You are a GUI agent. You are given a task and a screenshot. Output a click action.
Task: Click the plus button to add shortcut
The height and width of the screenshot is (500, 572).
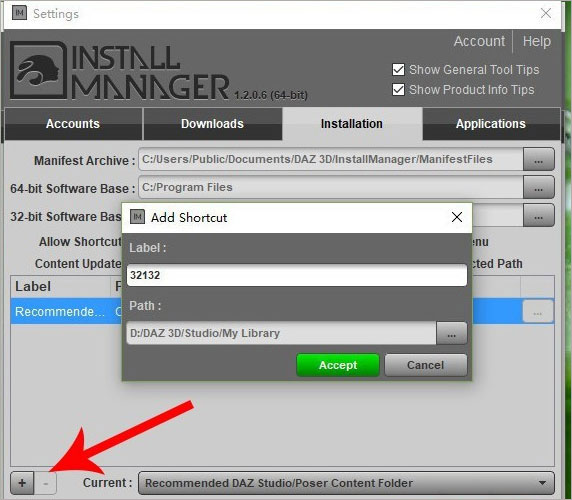[22, 482]
